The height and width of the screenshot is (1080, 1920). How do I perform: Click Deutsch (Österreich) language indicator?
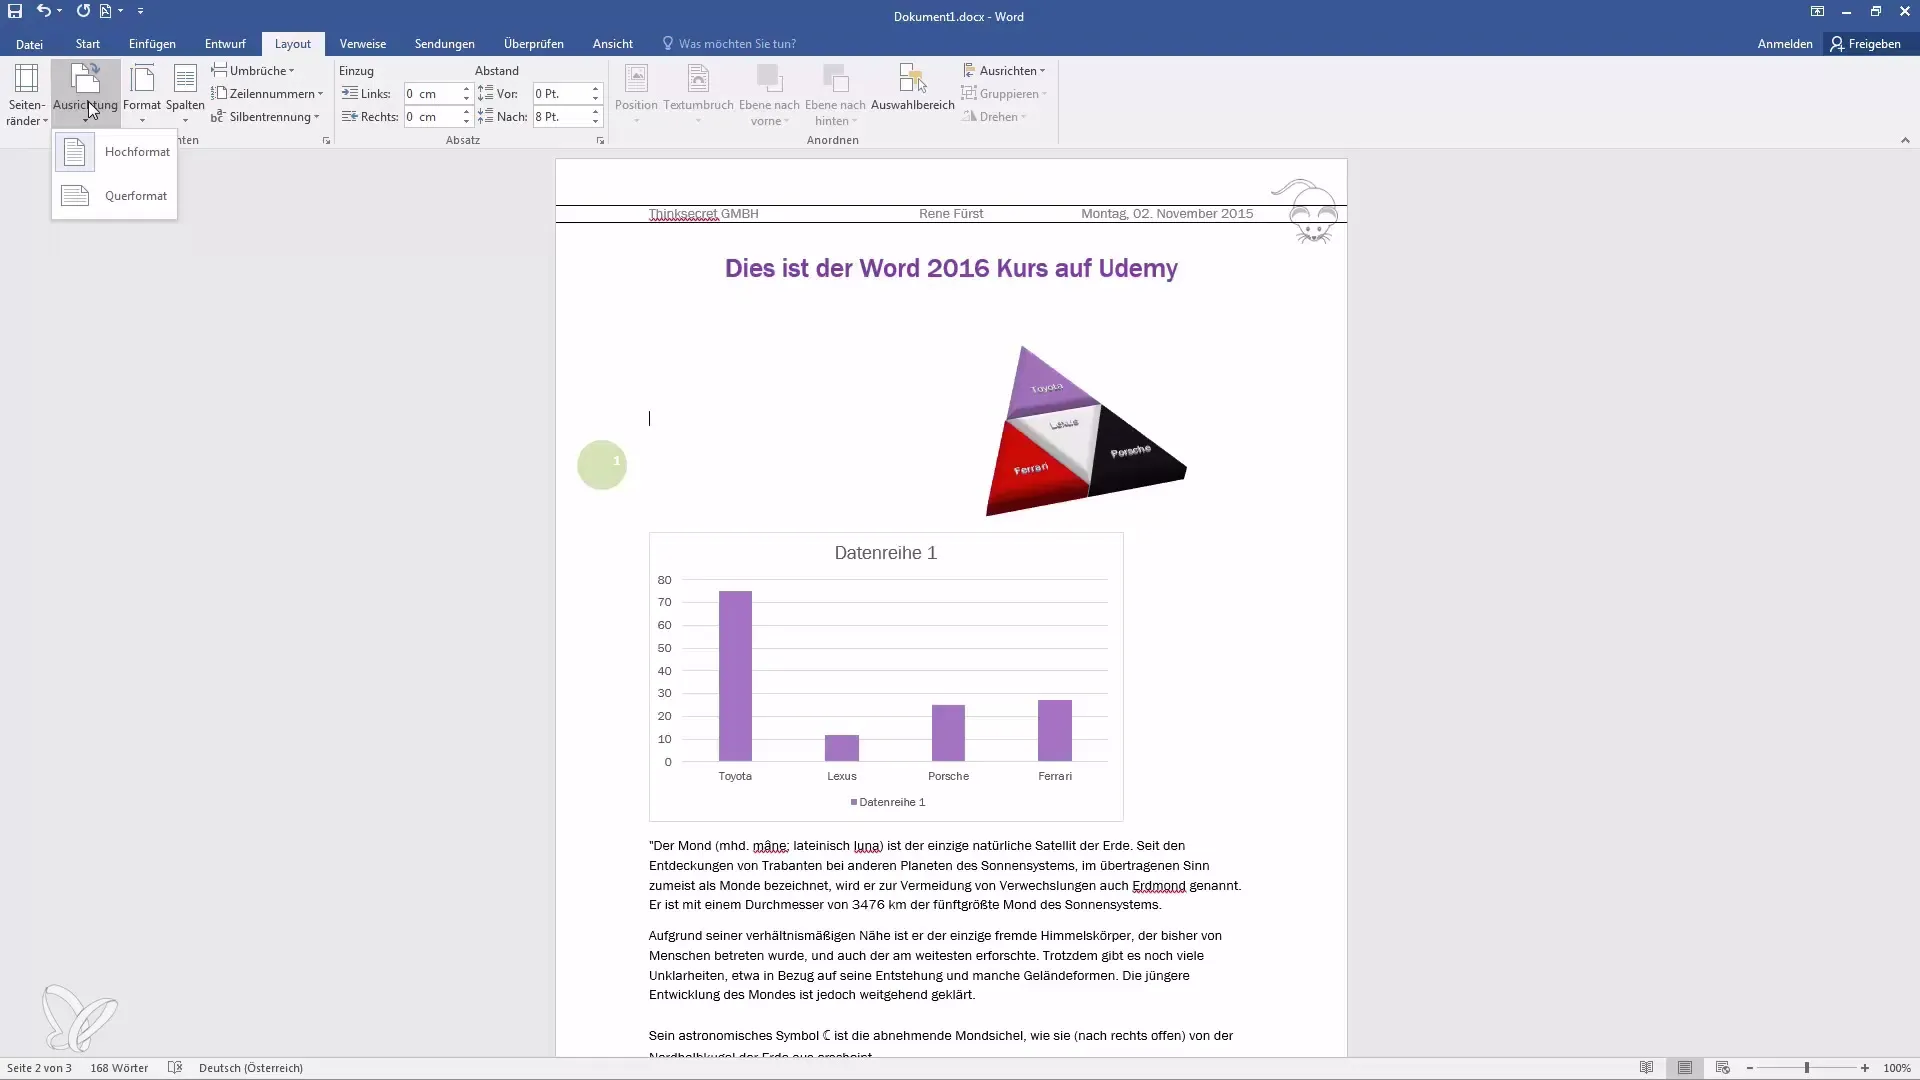click(x=251, y=1068)
